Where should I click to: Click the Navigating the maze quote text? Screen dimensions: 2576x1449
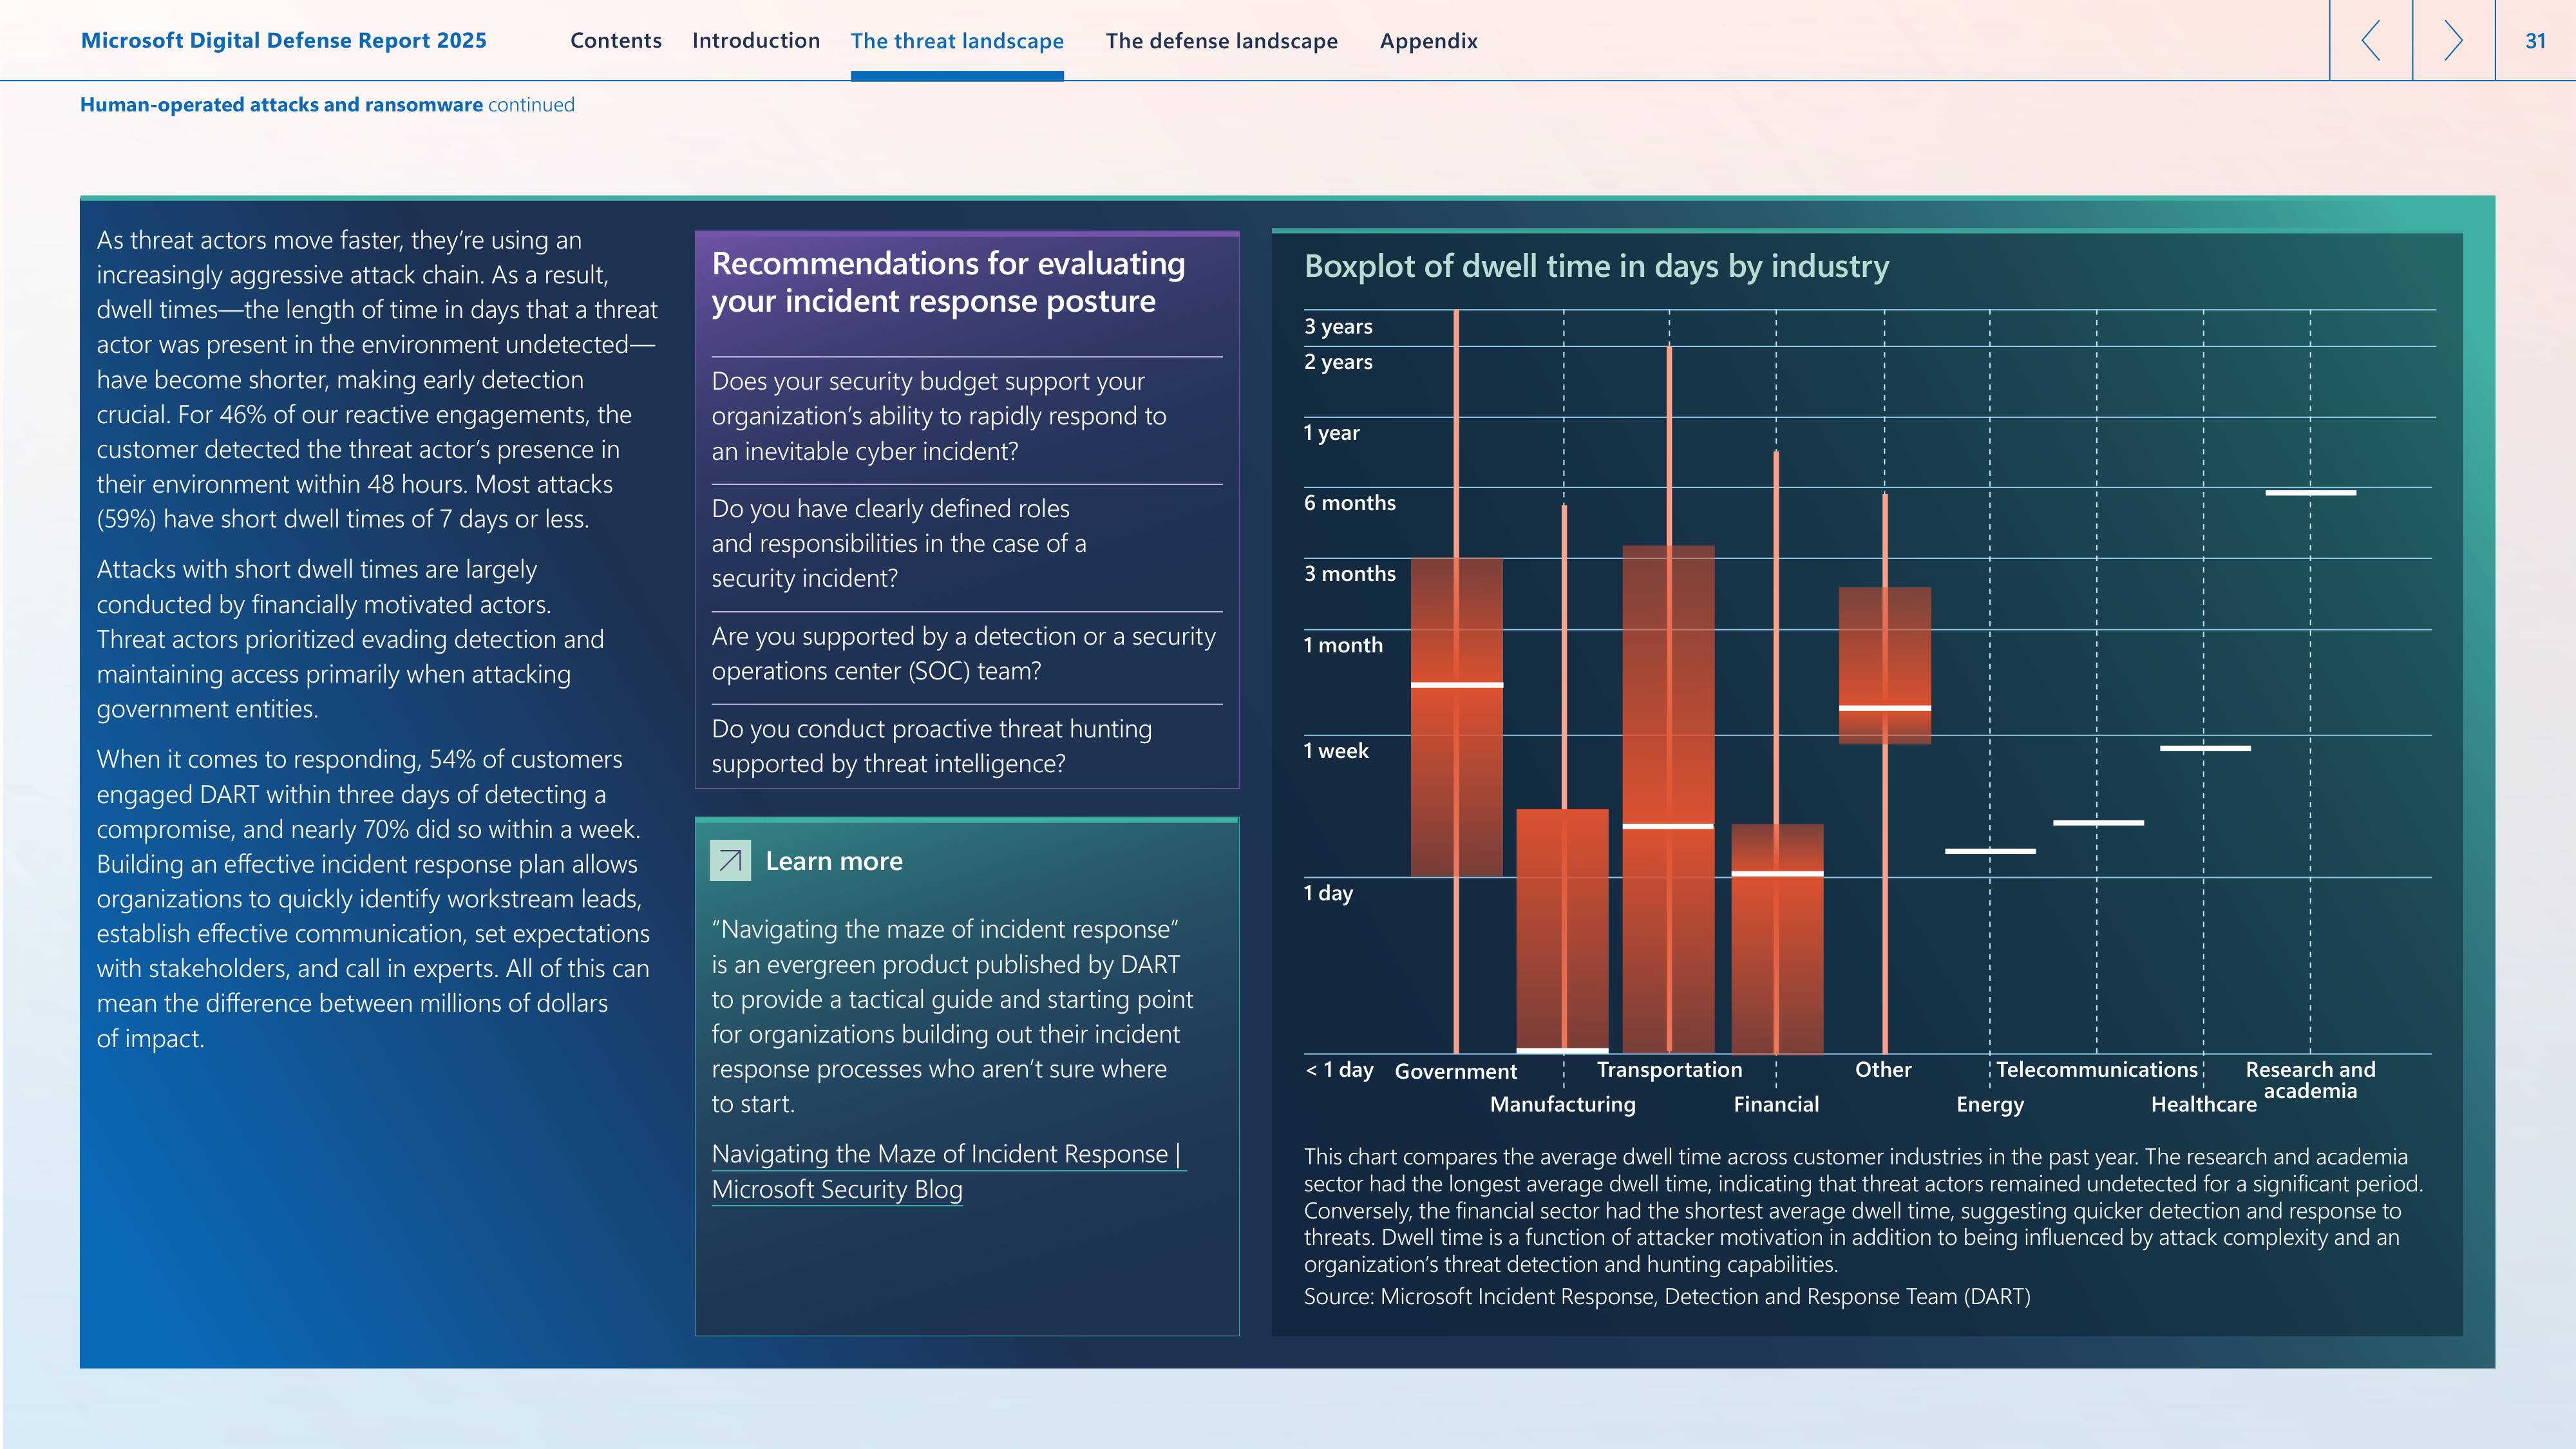pos(952,1016)
